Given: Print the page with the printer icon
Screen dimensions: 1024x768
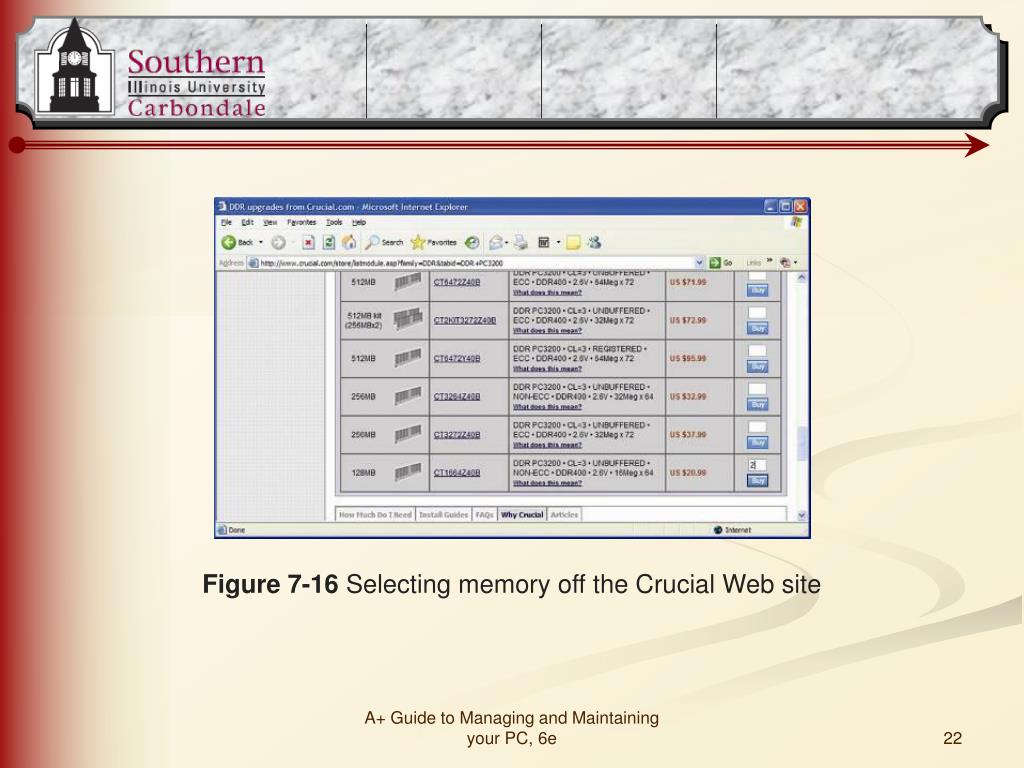Looking at the screenshot, I should coord(520,242).
